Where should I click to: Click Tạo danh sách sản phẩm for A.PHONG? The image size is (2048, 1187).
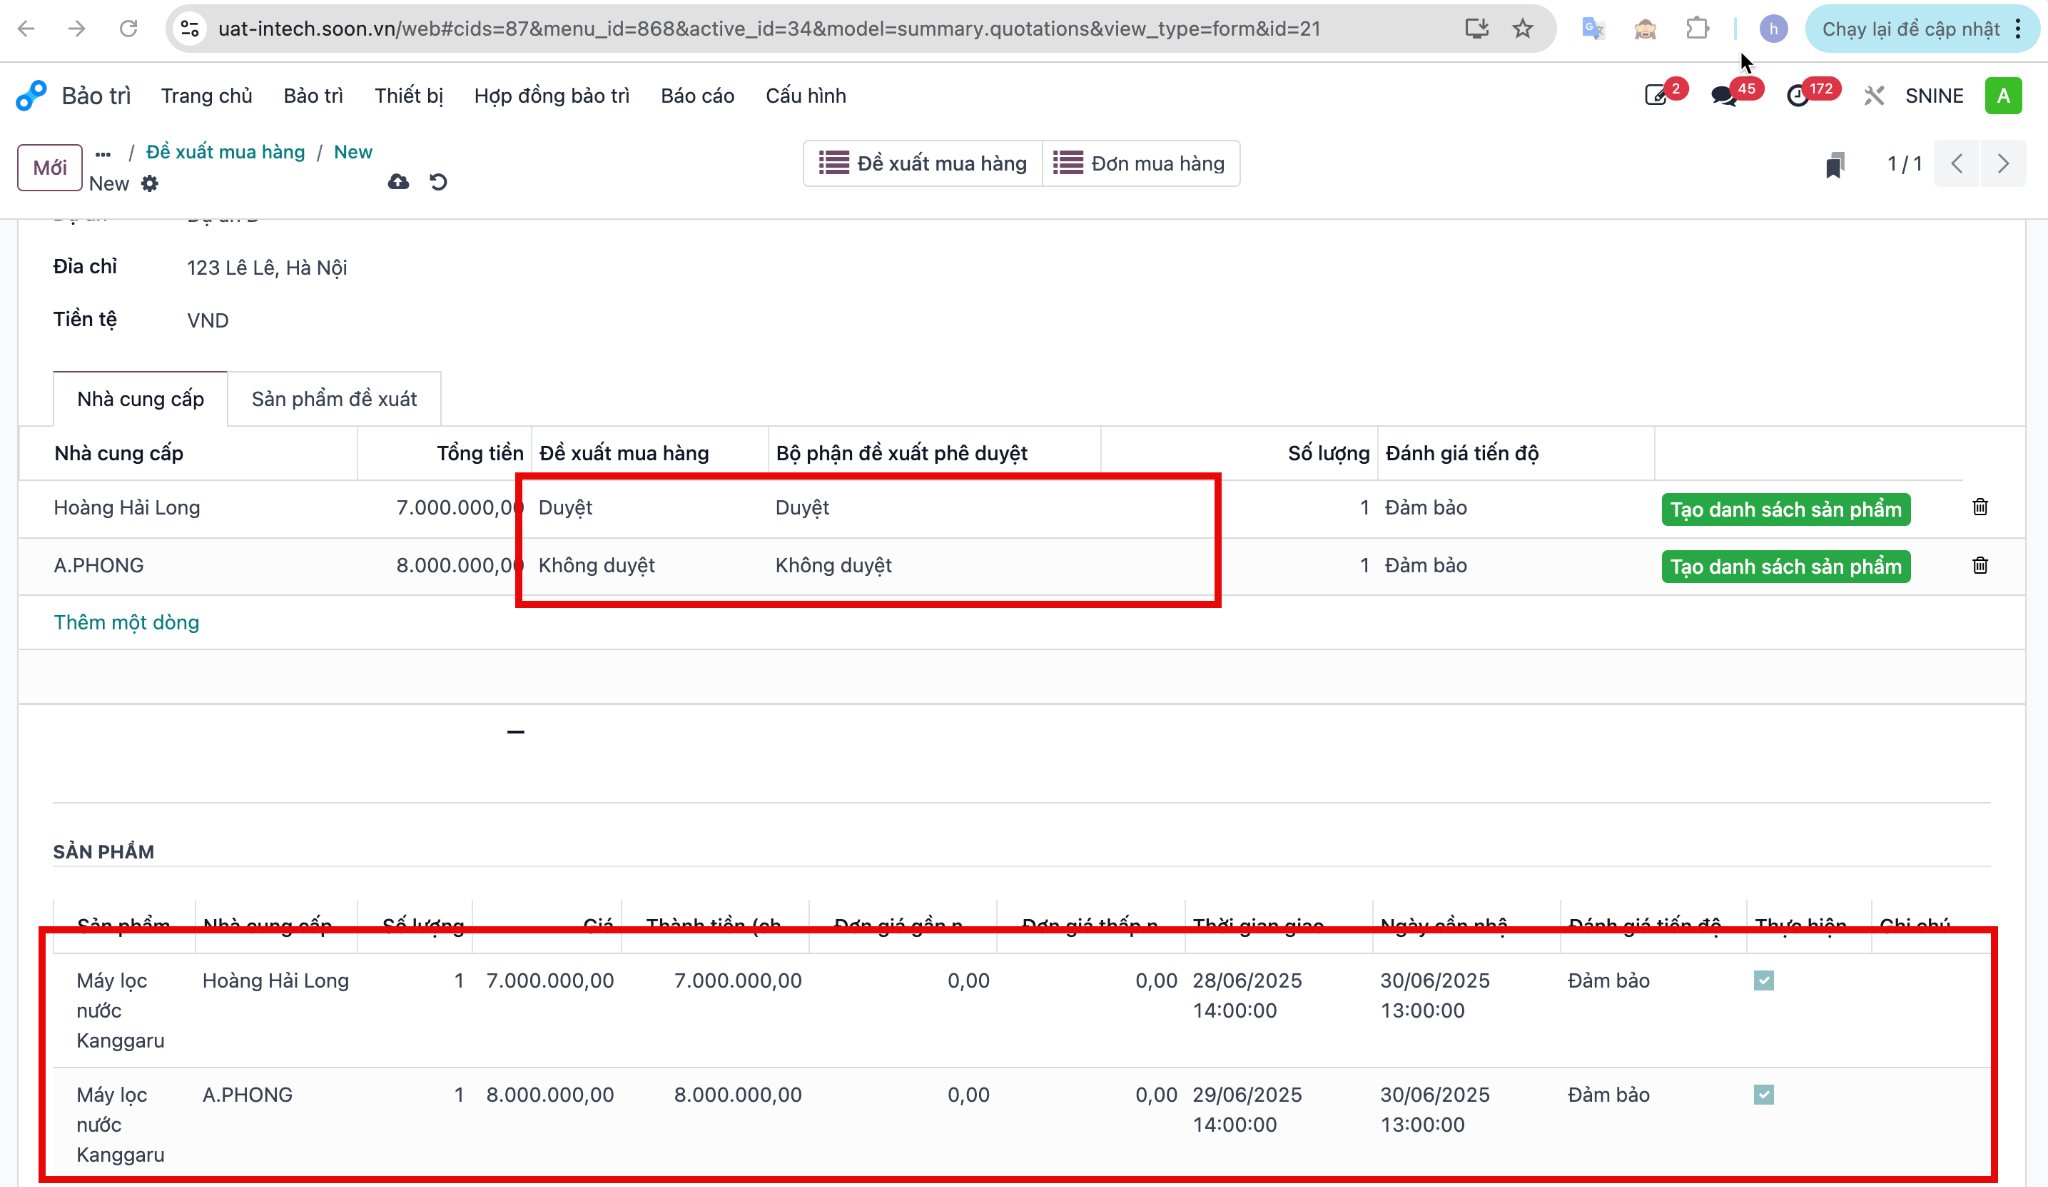[1786, 567]
